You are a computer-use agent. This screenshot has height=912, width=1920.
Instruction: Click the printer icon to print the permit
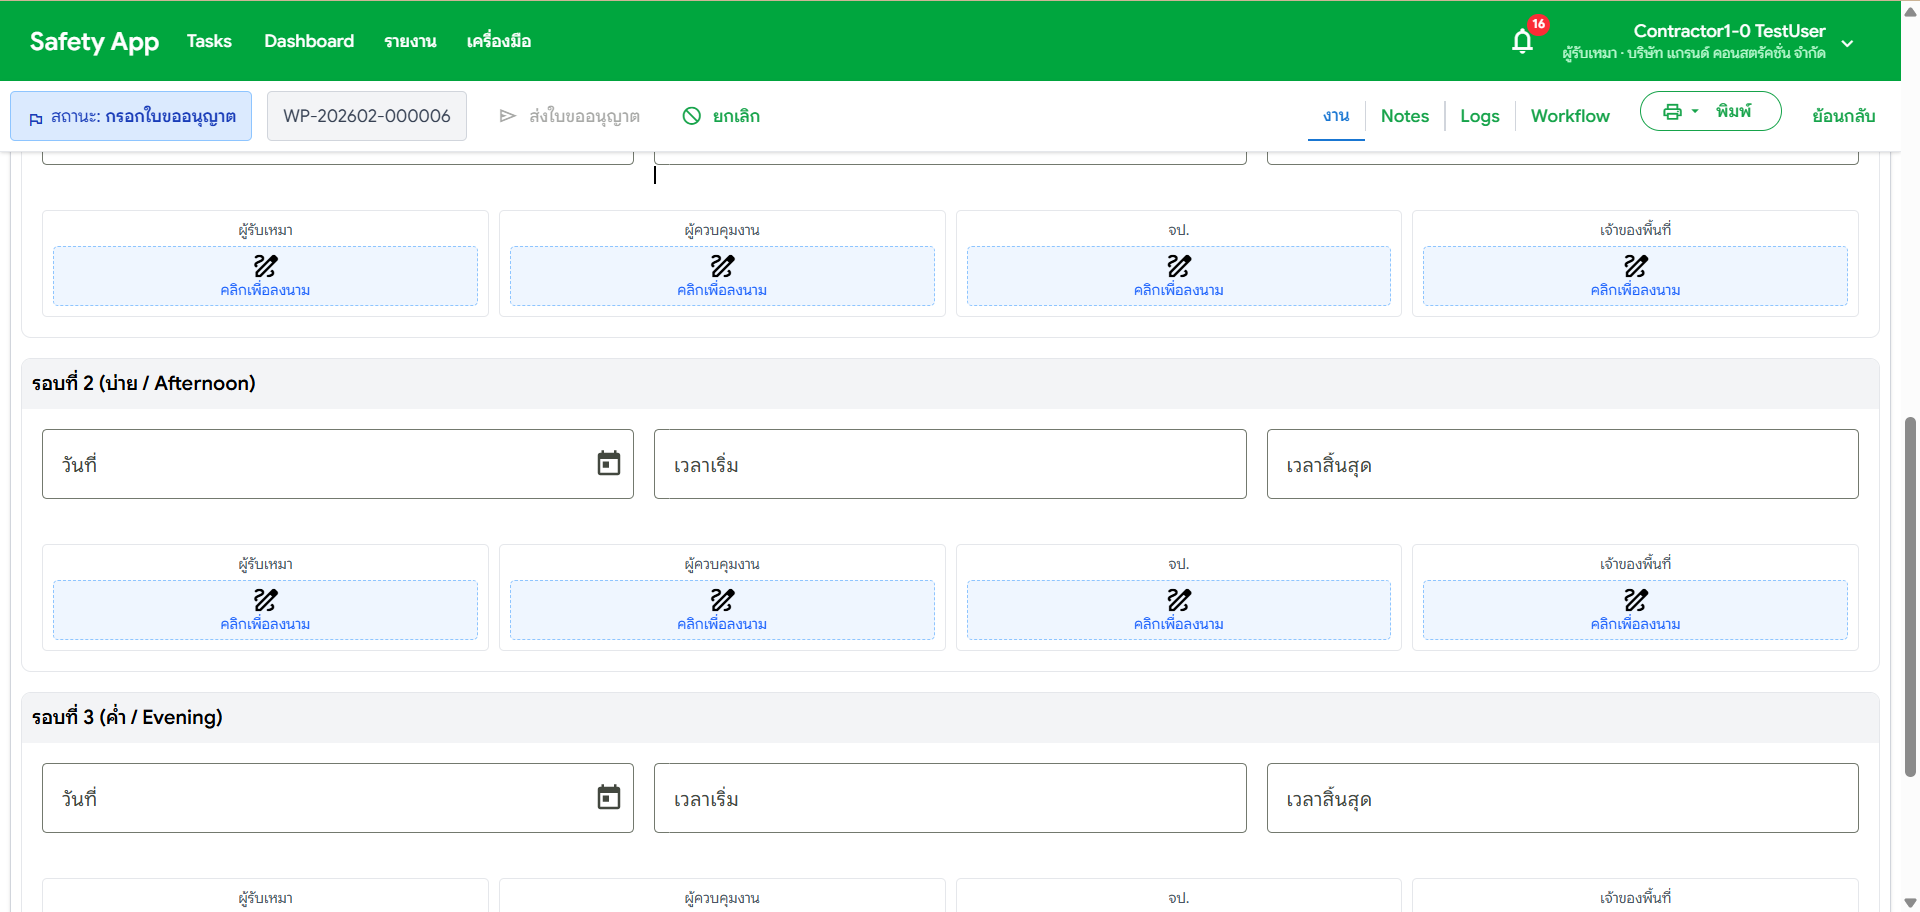[x=1673, y=111]
